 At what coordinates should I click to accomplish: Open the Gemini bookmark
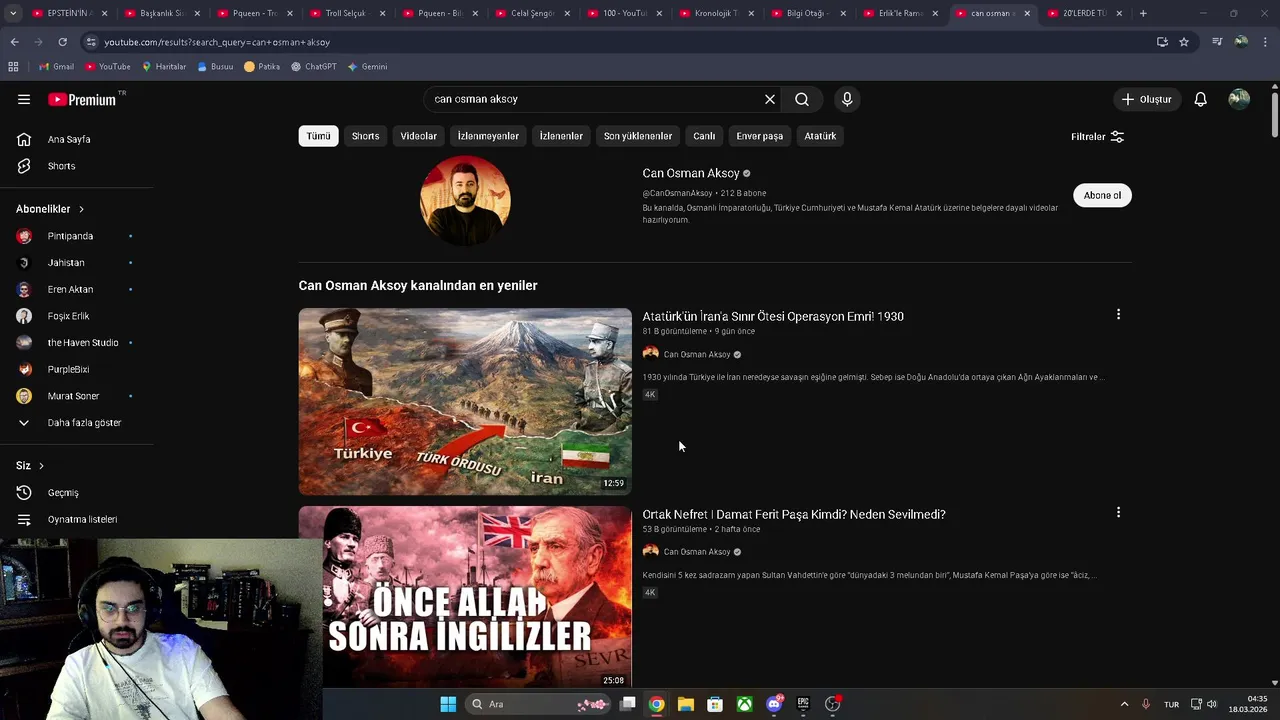coord(367,67)
